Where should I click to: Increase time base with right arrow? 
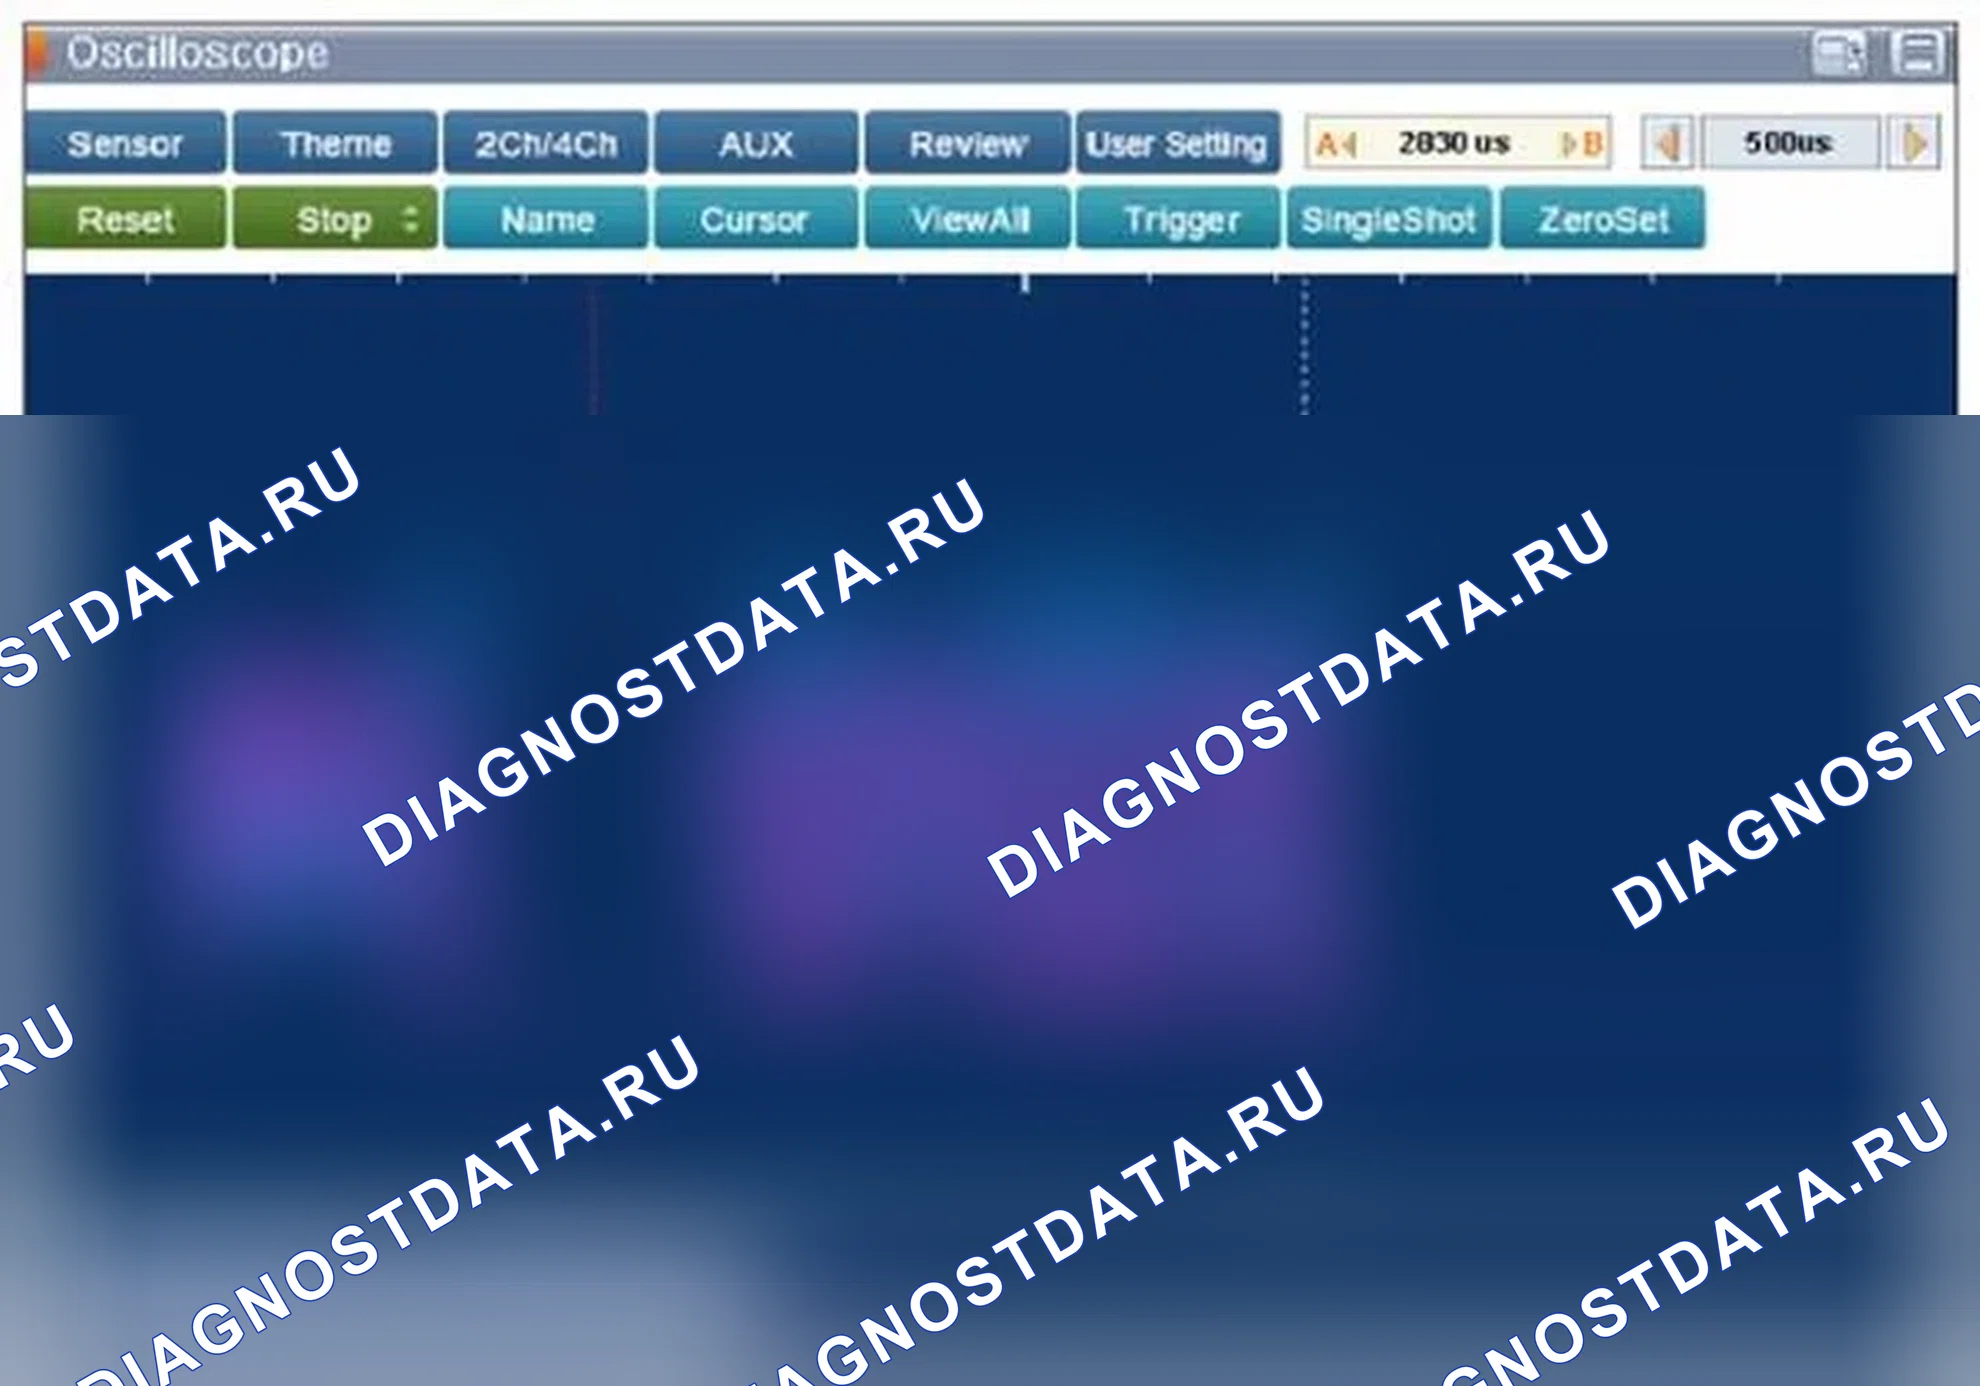pyautogui.click(x=1913, y=143)
